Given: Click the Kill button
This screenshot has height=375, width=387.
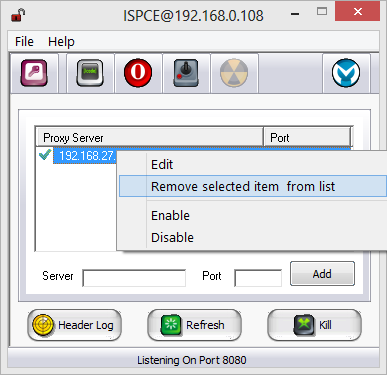Looking at the screenshot, I should tap(314, 325).
